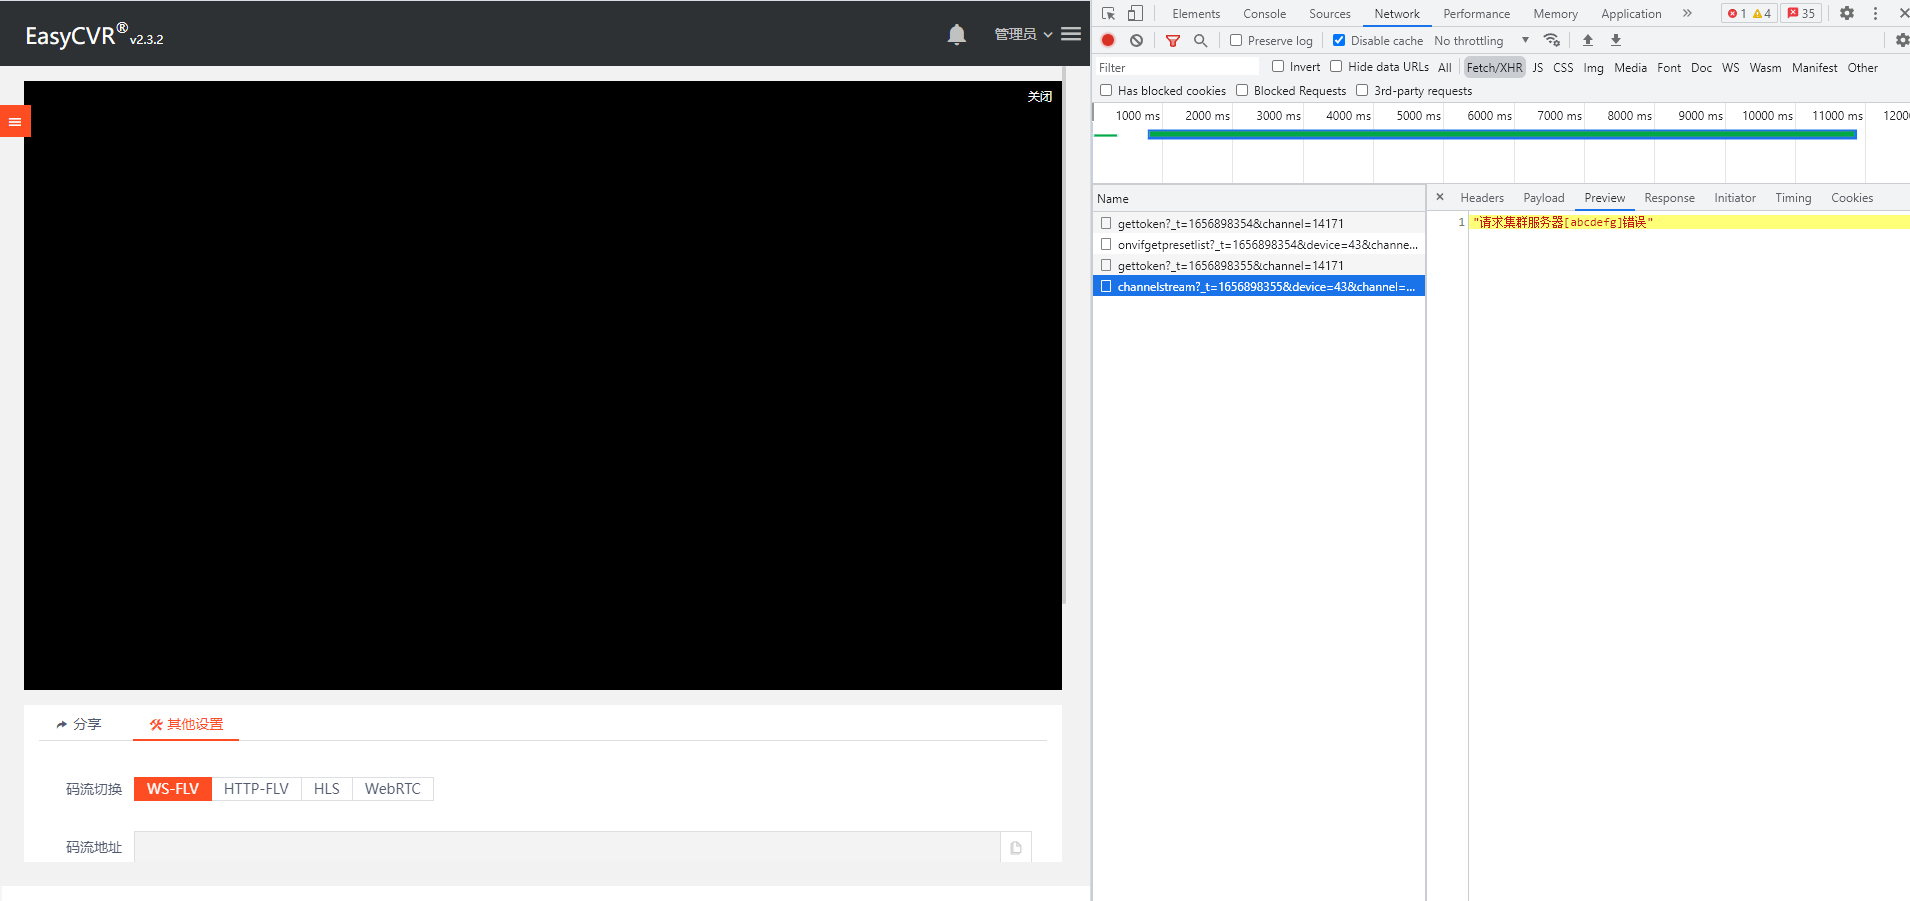Image resolution: width=1910 pixels, height=901 pixels.
Task: Clear the network log
Action: (x=1136, y=40)
